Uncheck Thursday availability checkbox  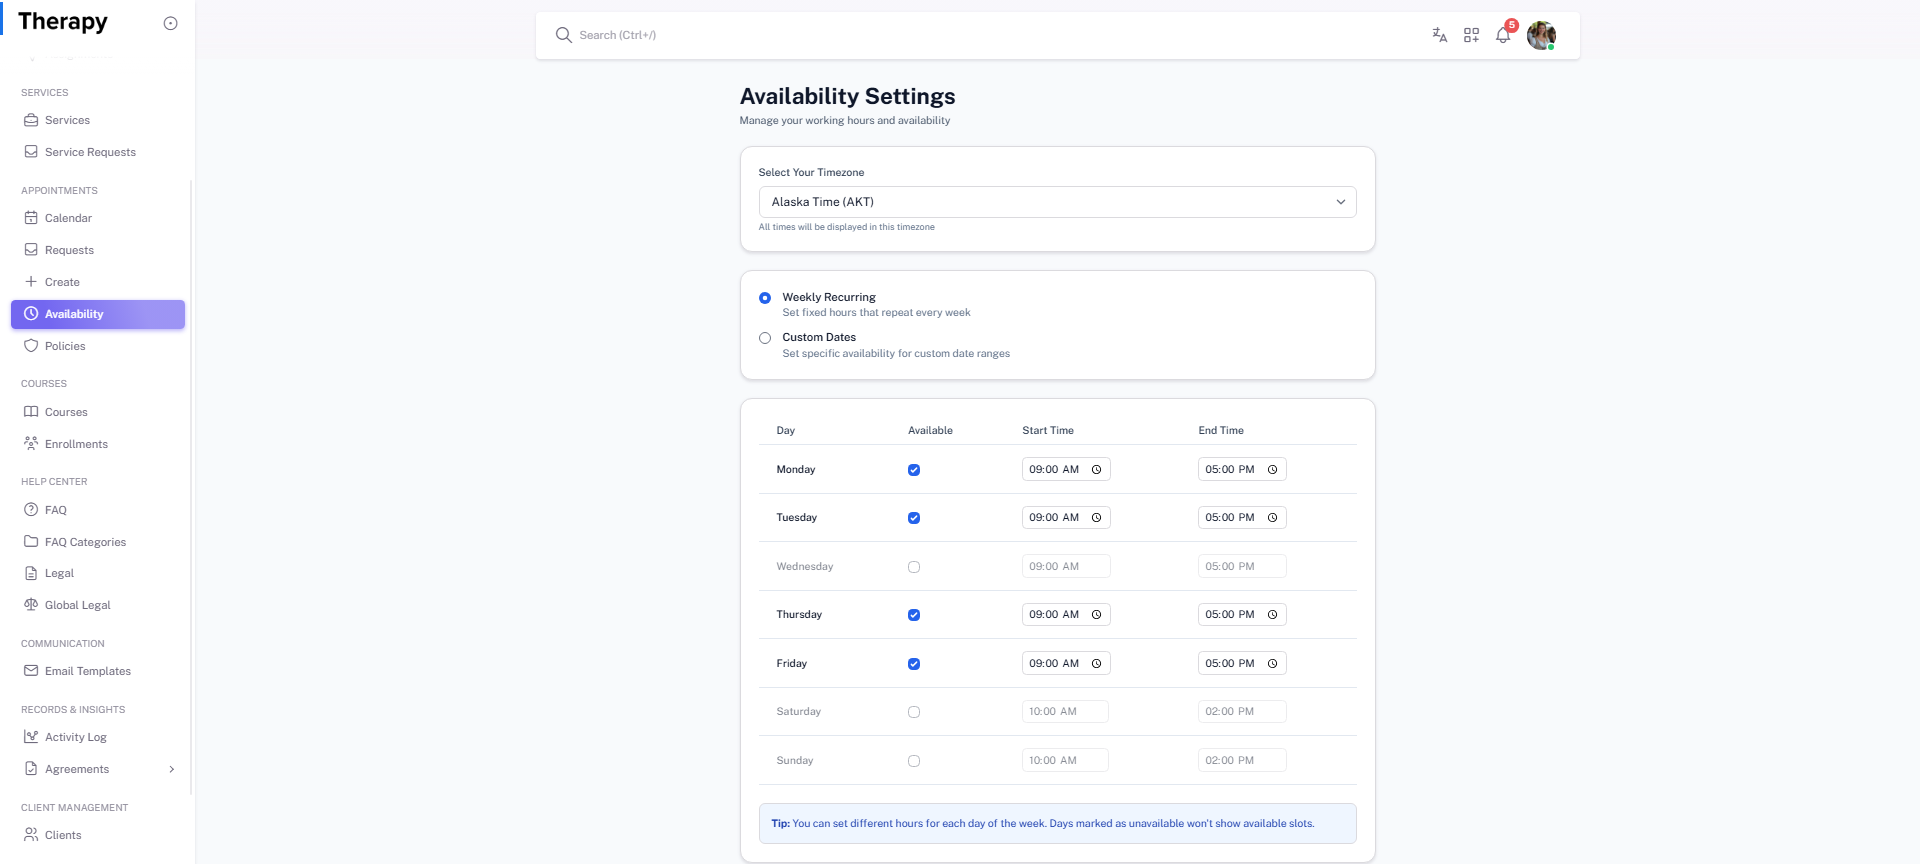914,615
